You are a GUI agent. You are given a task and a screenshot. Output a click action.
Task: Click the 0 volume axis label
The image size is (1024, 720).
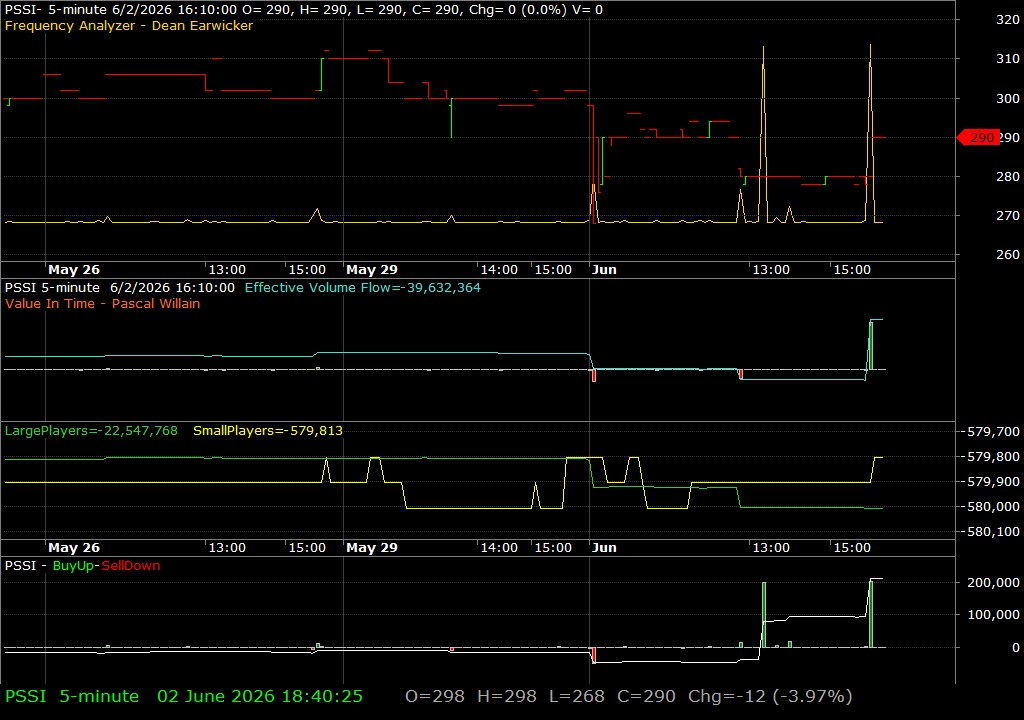1016,647
